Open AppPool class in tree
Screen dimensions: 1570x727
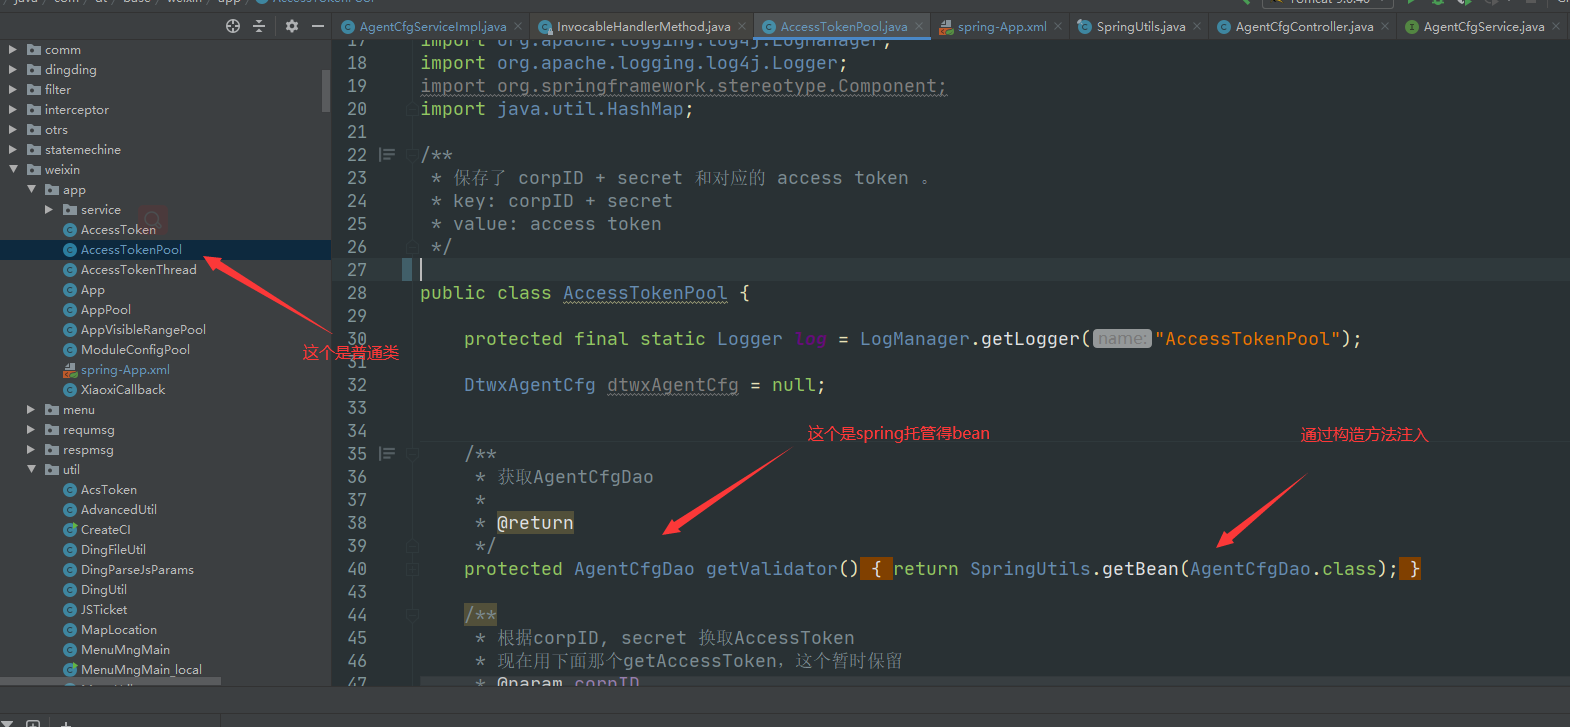105,309
